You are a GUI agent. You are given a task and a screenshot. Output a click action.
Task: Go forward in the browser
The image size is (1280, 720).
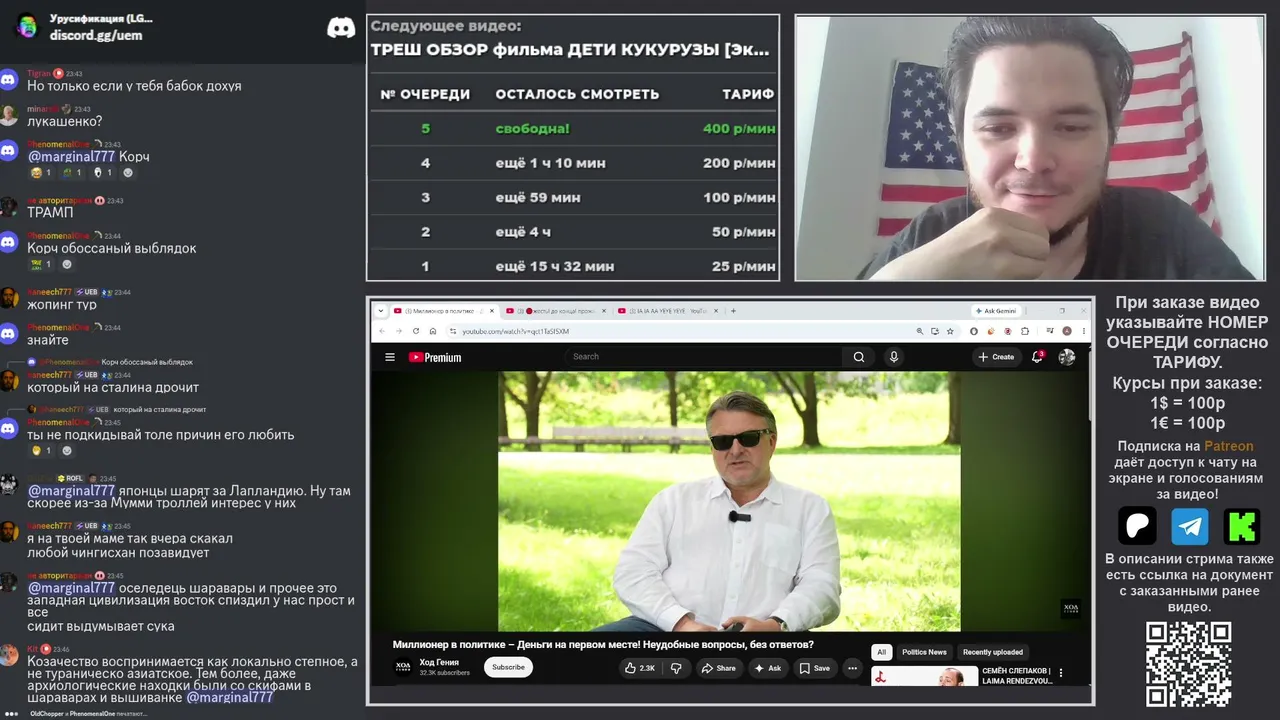(x=398, y=331)
